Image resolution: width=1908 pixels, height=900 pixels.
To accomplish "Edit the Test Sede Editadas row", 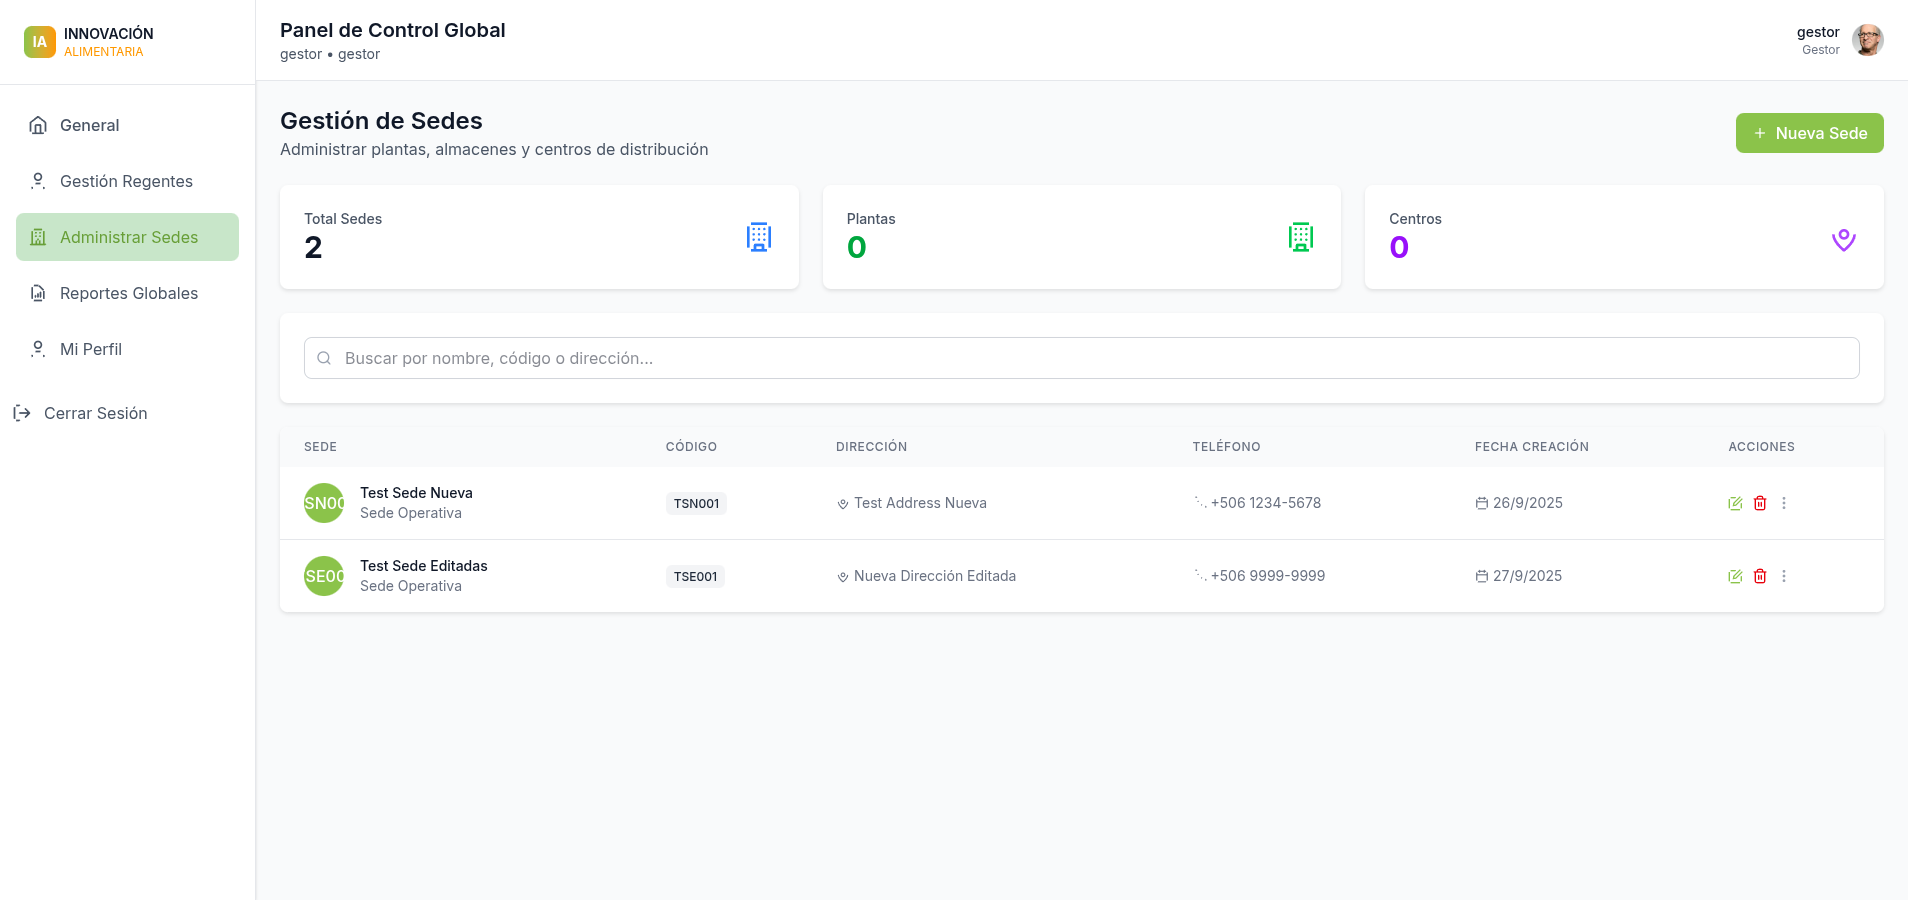I will click(1735, 576).
